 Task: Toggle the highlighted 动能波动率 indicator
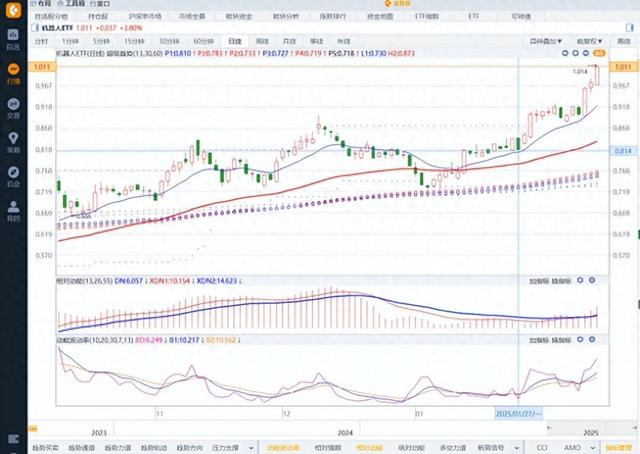(283, 448)
